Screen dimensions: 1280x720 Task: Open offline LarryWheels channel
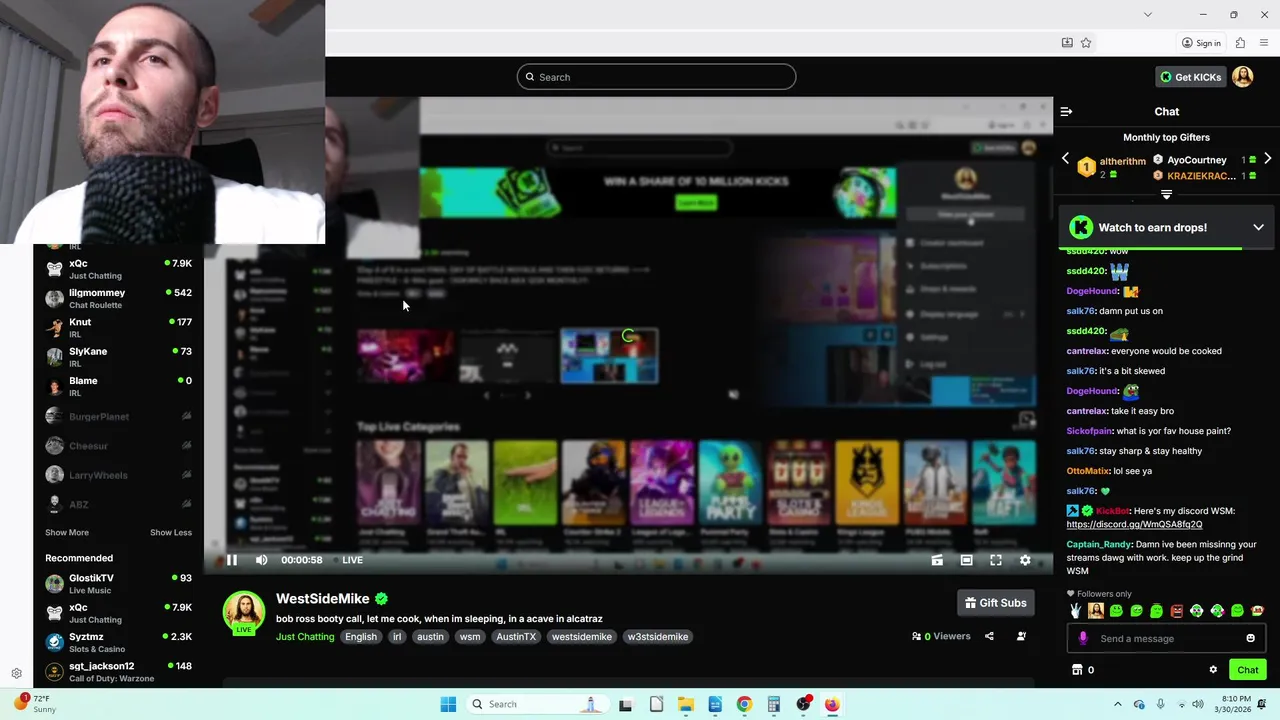point(118,475)
